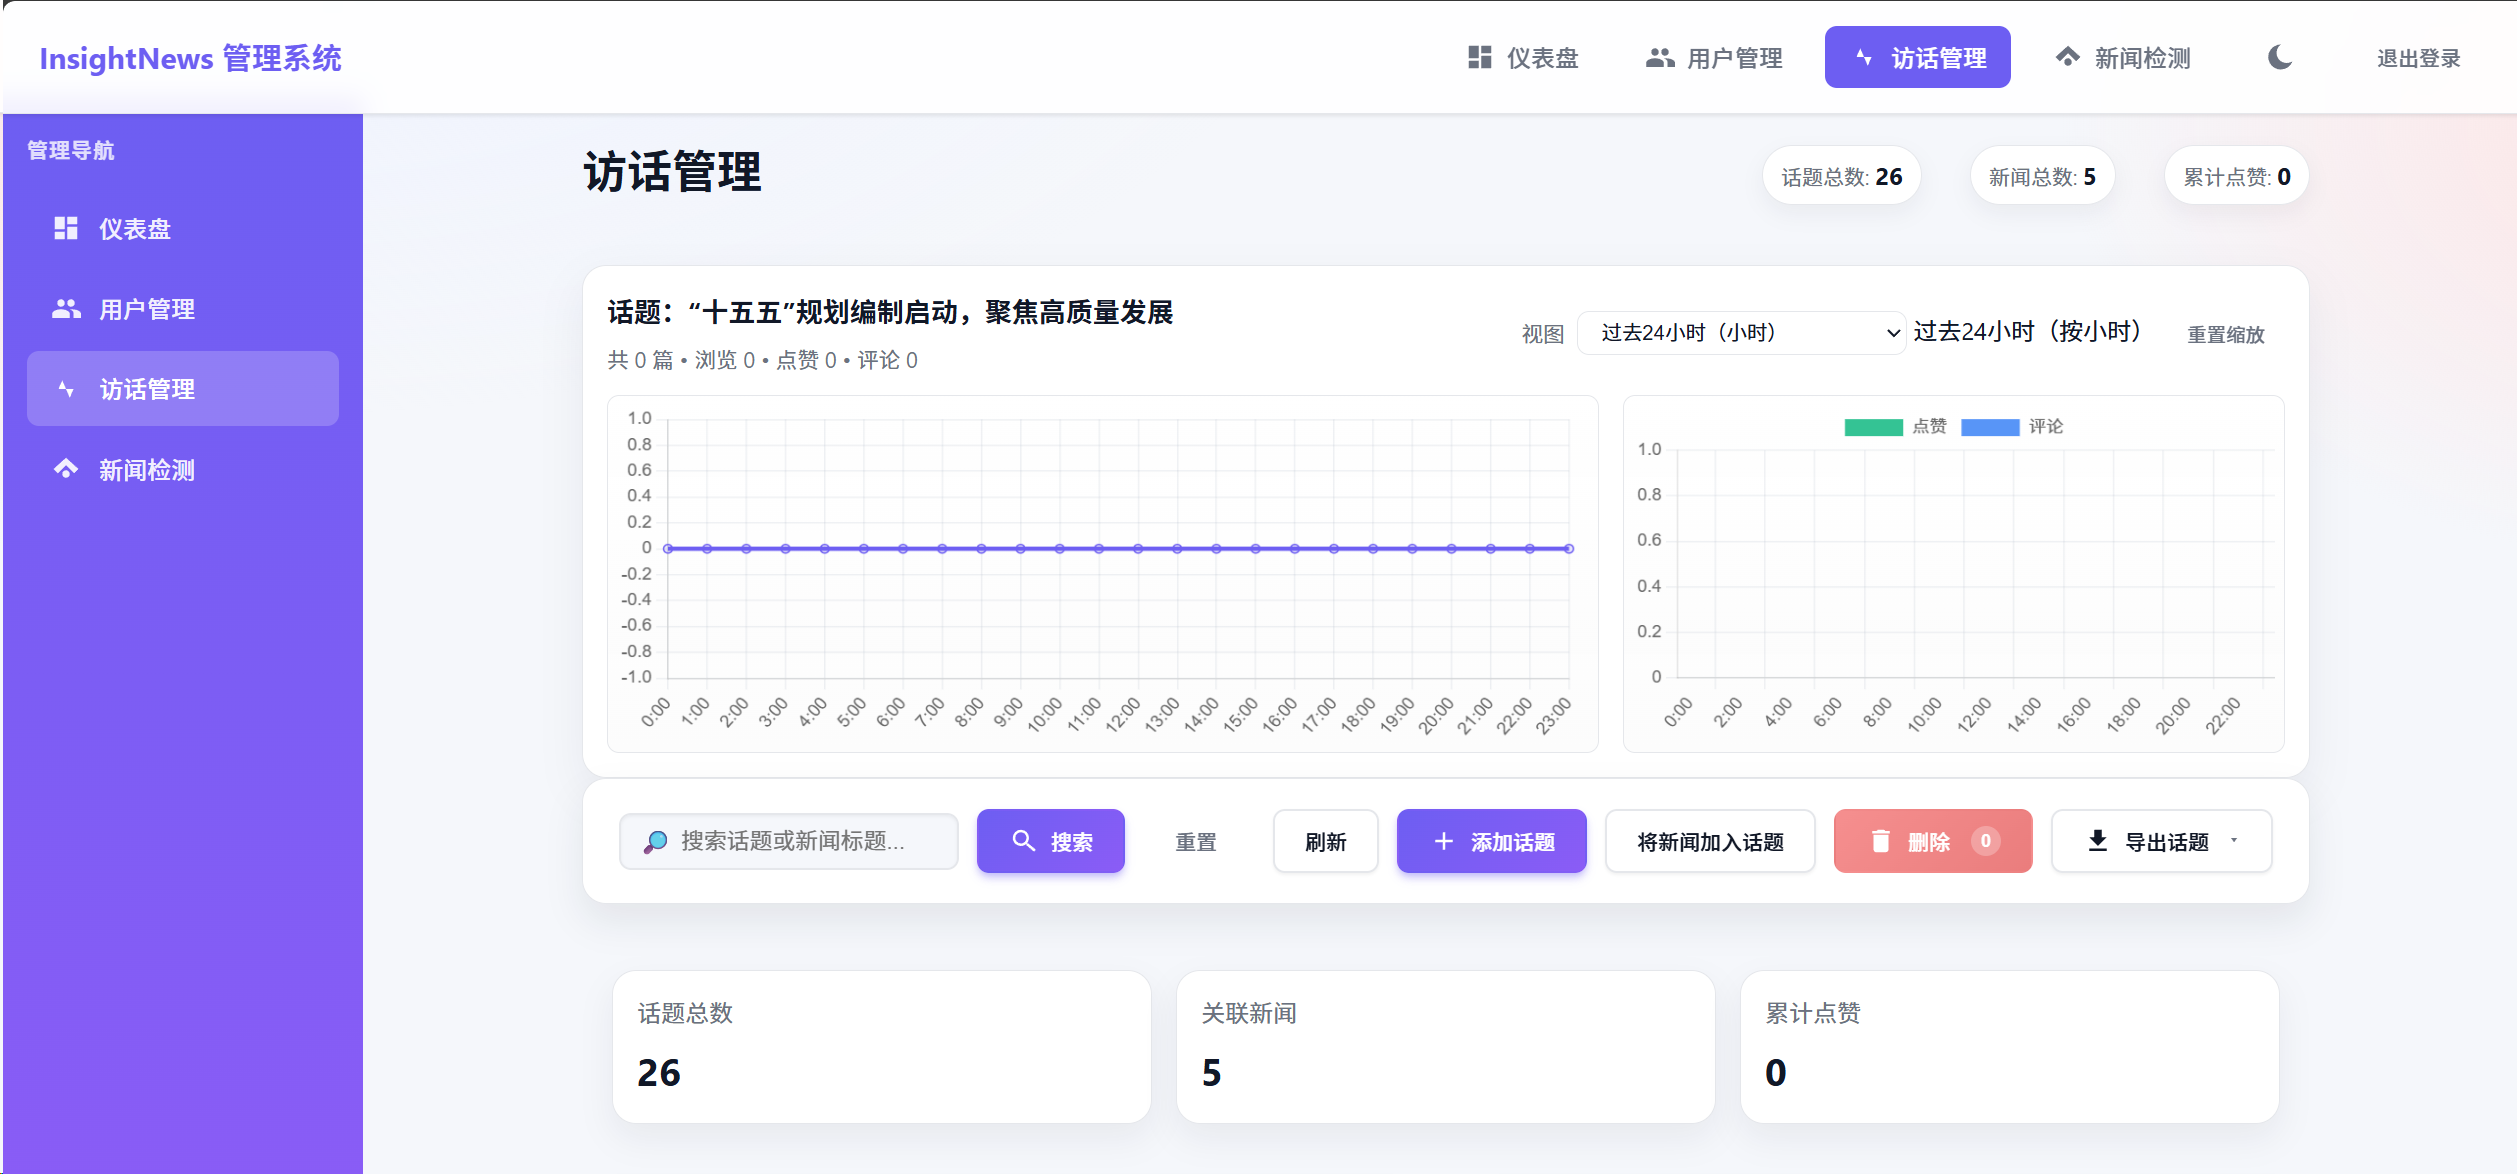Click the 将新闻加入话题 button
Screen dimensions: 2517x1174
1710,841
